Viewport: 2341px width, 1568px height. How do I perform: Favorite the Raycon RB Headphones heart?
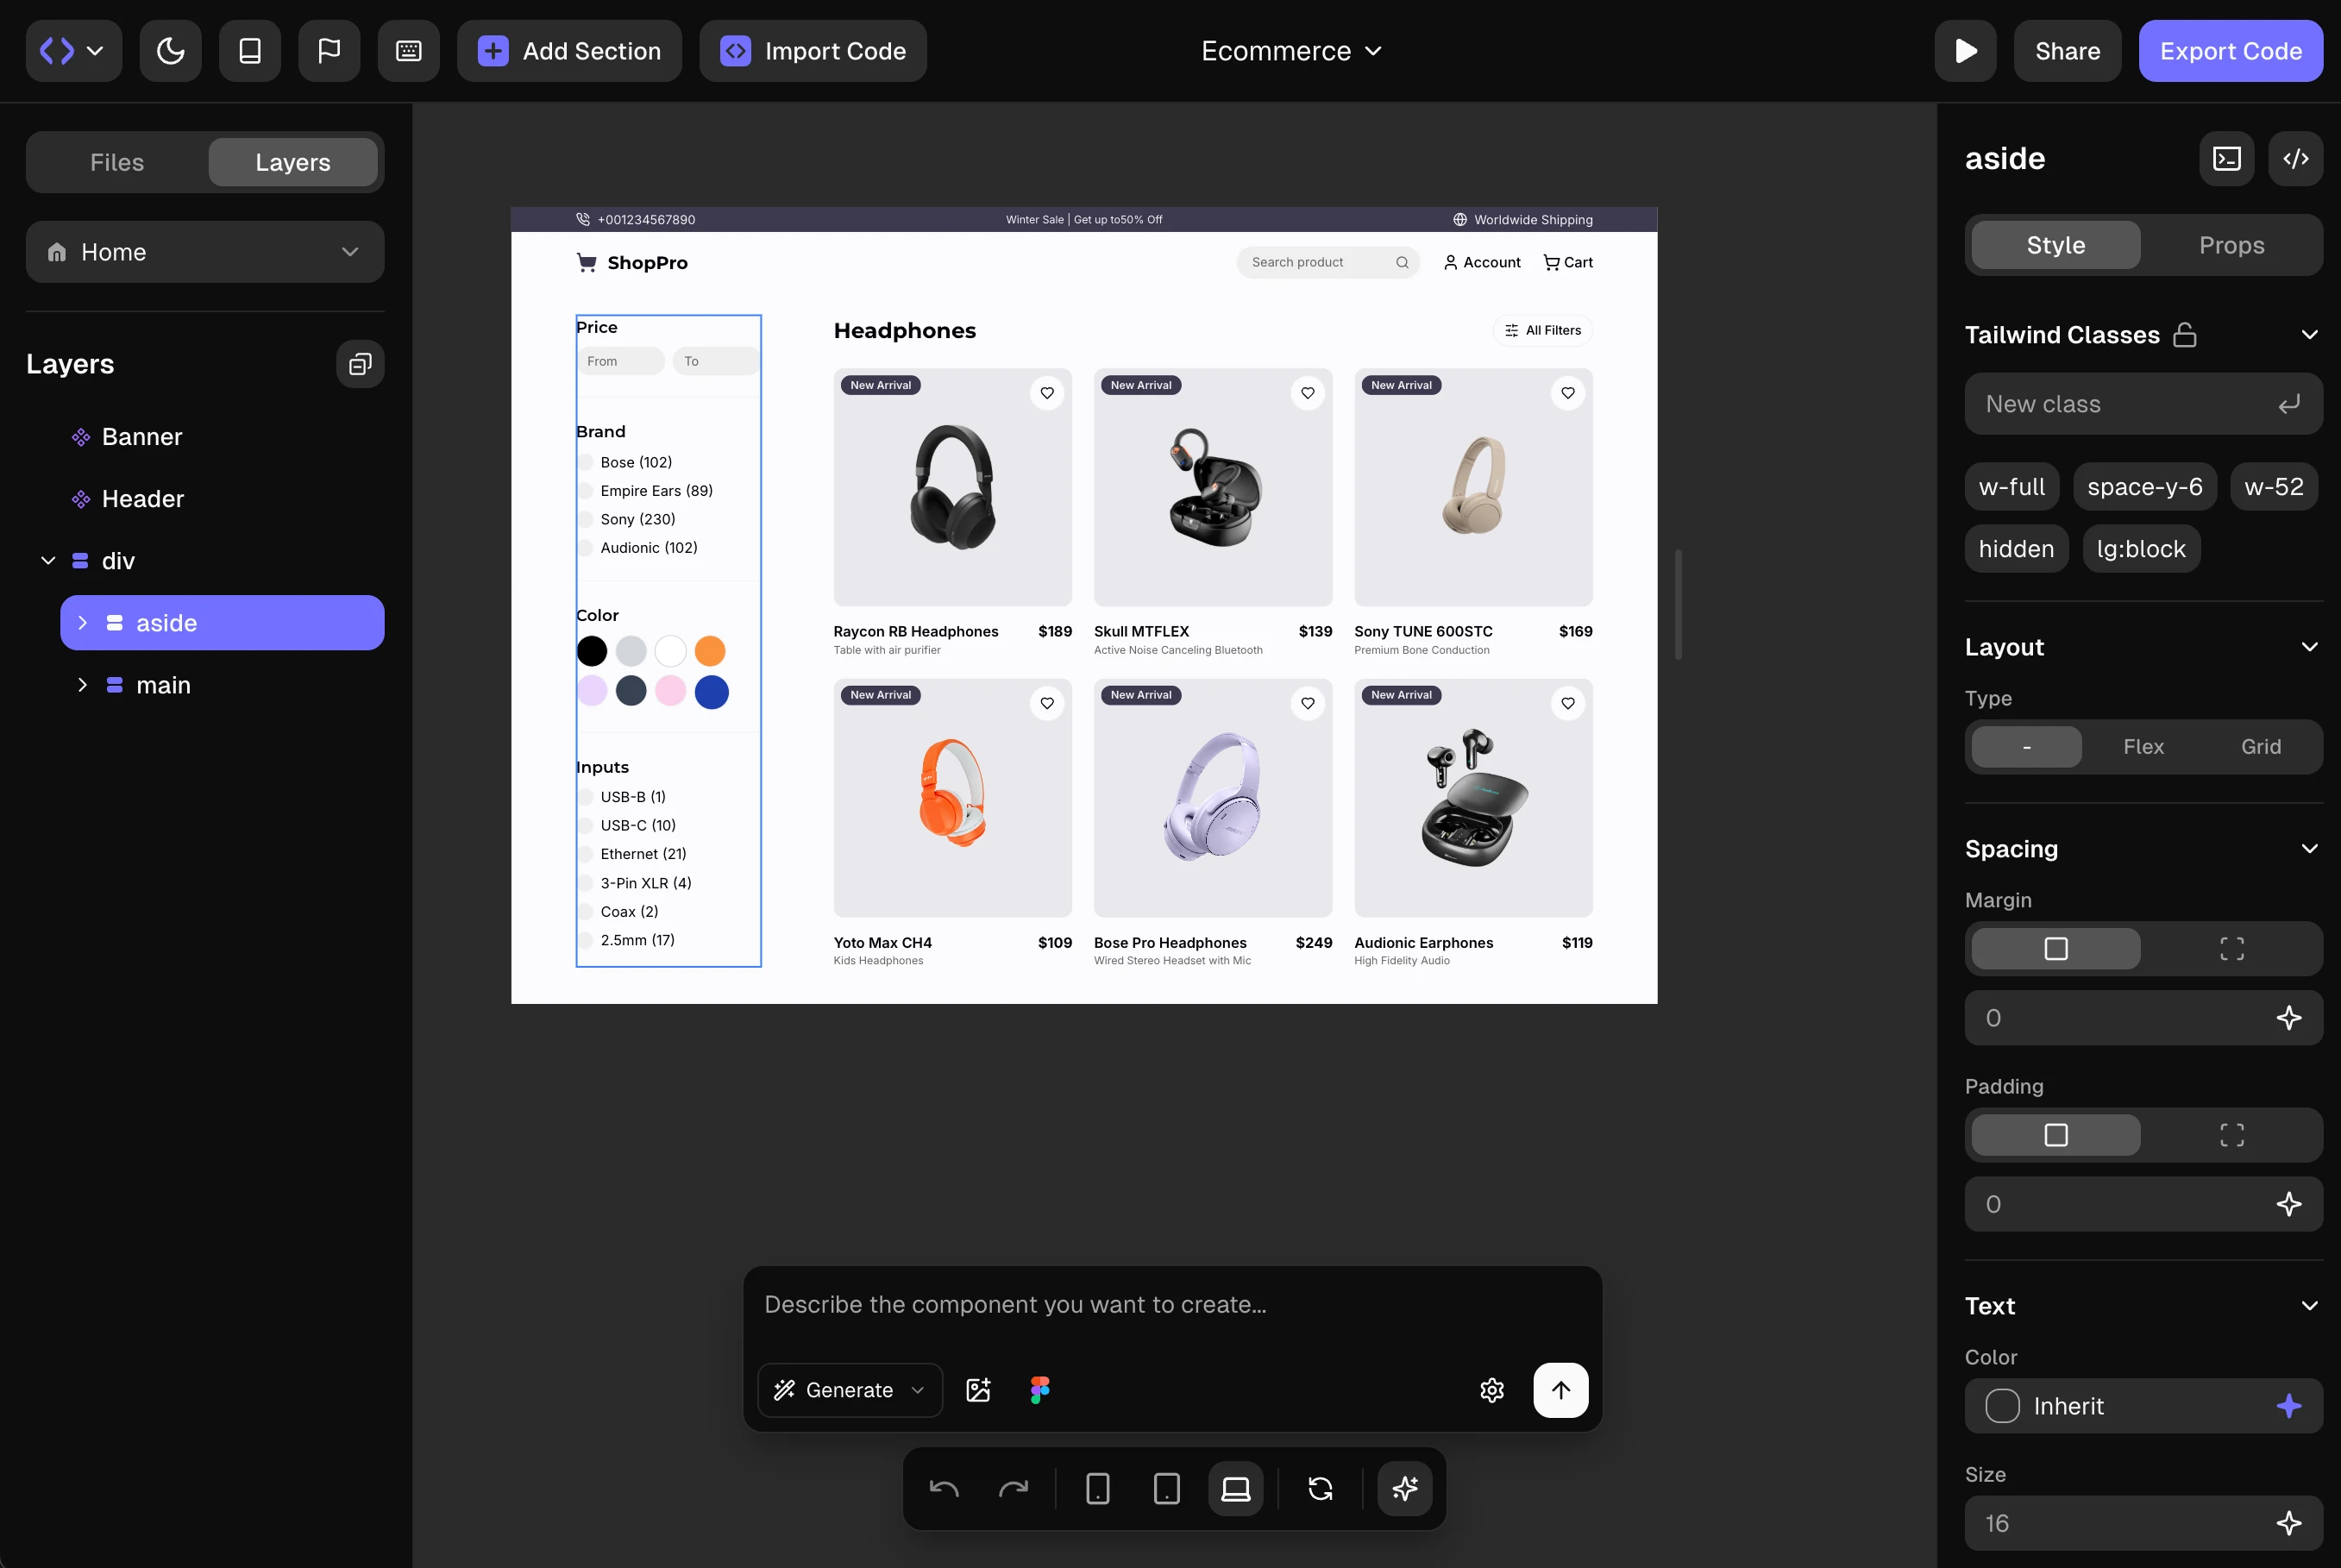point(1047,393)
